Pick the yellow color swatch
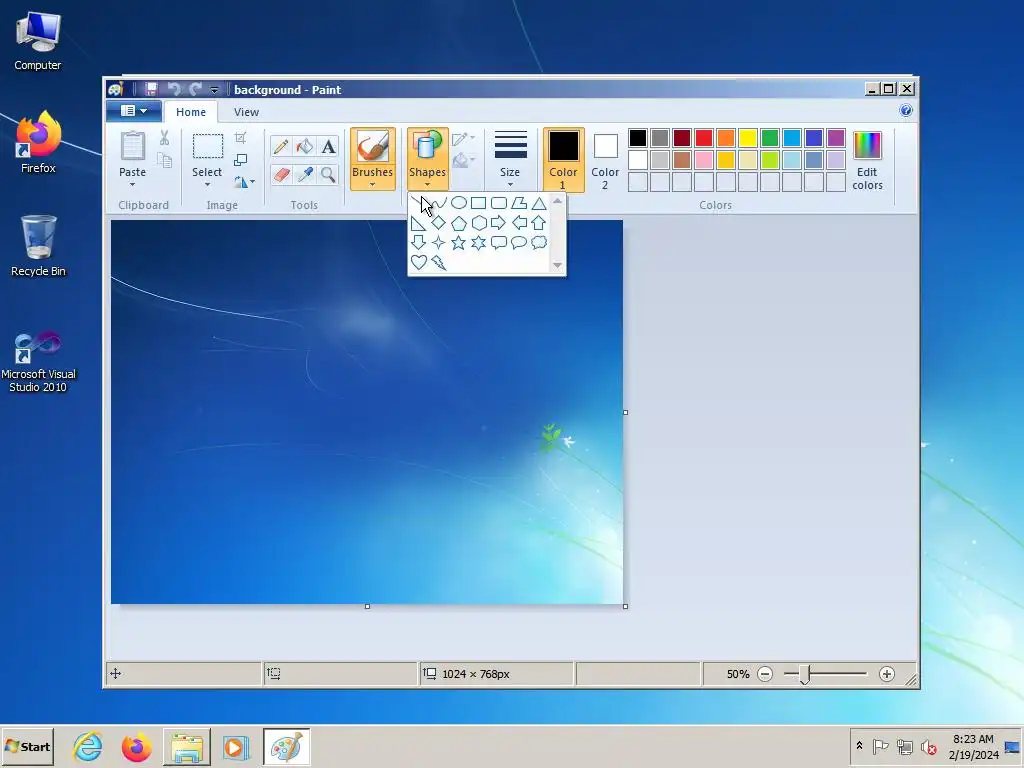The width and height of the screenshot is (1024, 768). point(748,138)
